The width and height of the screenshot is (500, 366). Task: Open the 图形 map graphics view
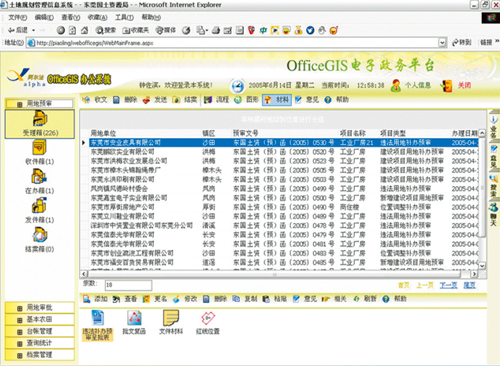[x=246, y=100]
